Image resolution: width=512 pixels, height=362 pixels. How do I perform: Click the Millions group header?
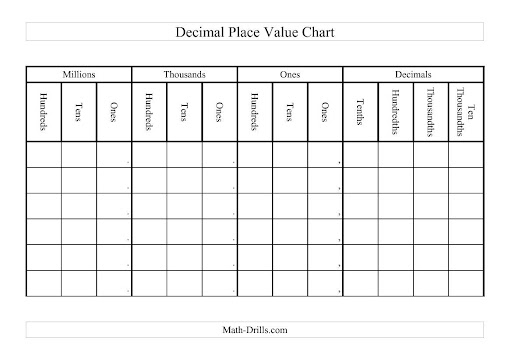click(x=79, y=74)
